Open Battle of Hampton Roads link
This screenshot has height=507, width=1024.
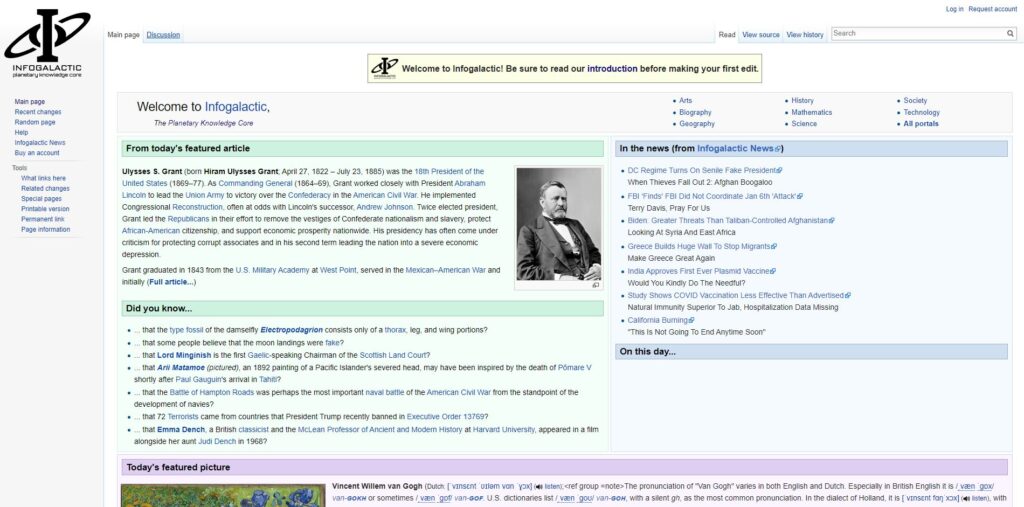click(210, 393)
